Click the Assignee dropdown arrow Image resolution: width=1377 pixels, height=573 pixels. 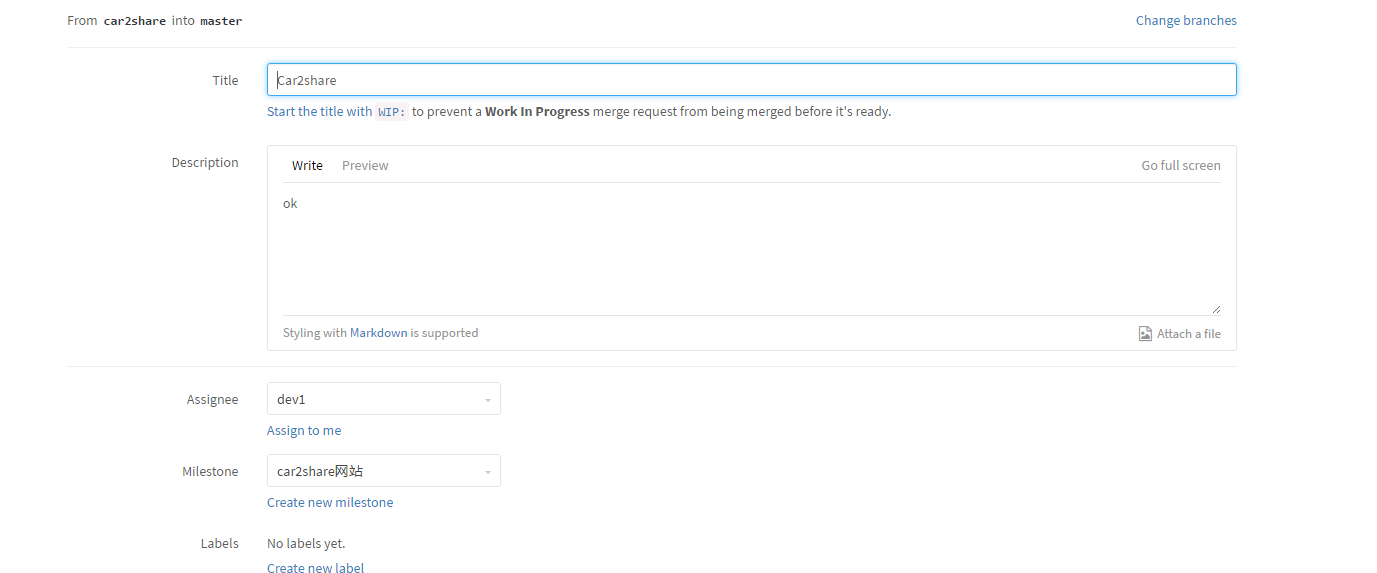pos(487,400)
